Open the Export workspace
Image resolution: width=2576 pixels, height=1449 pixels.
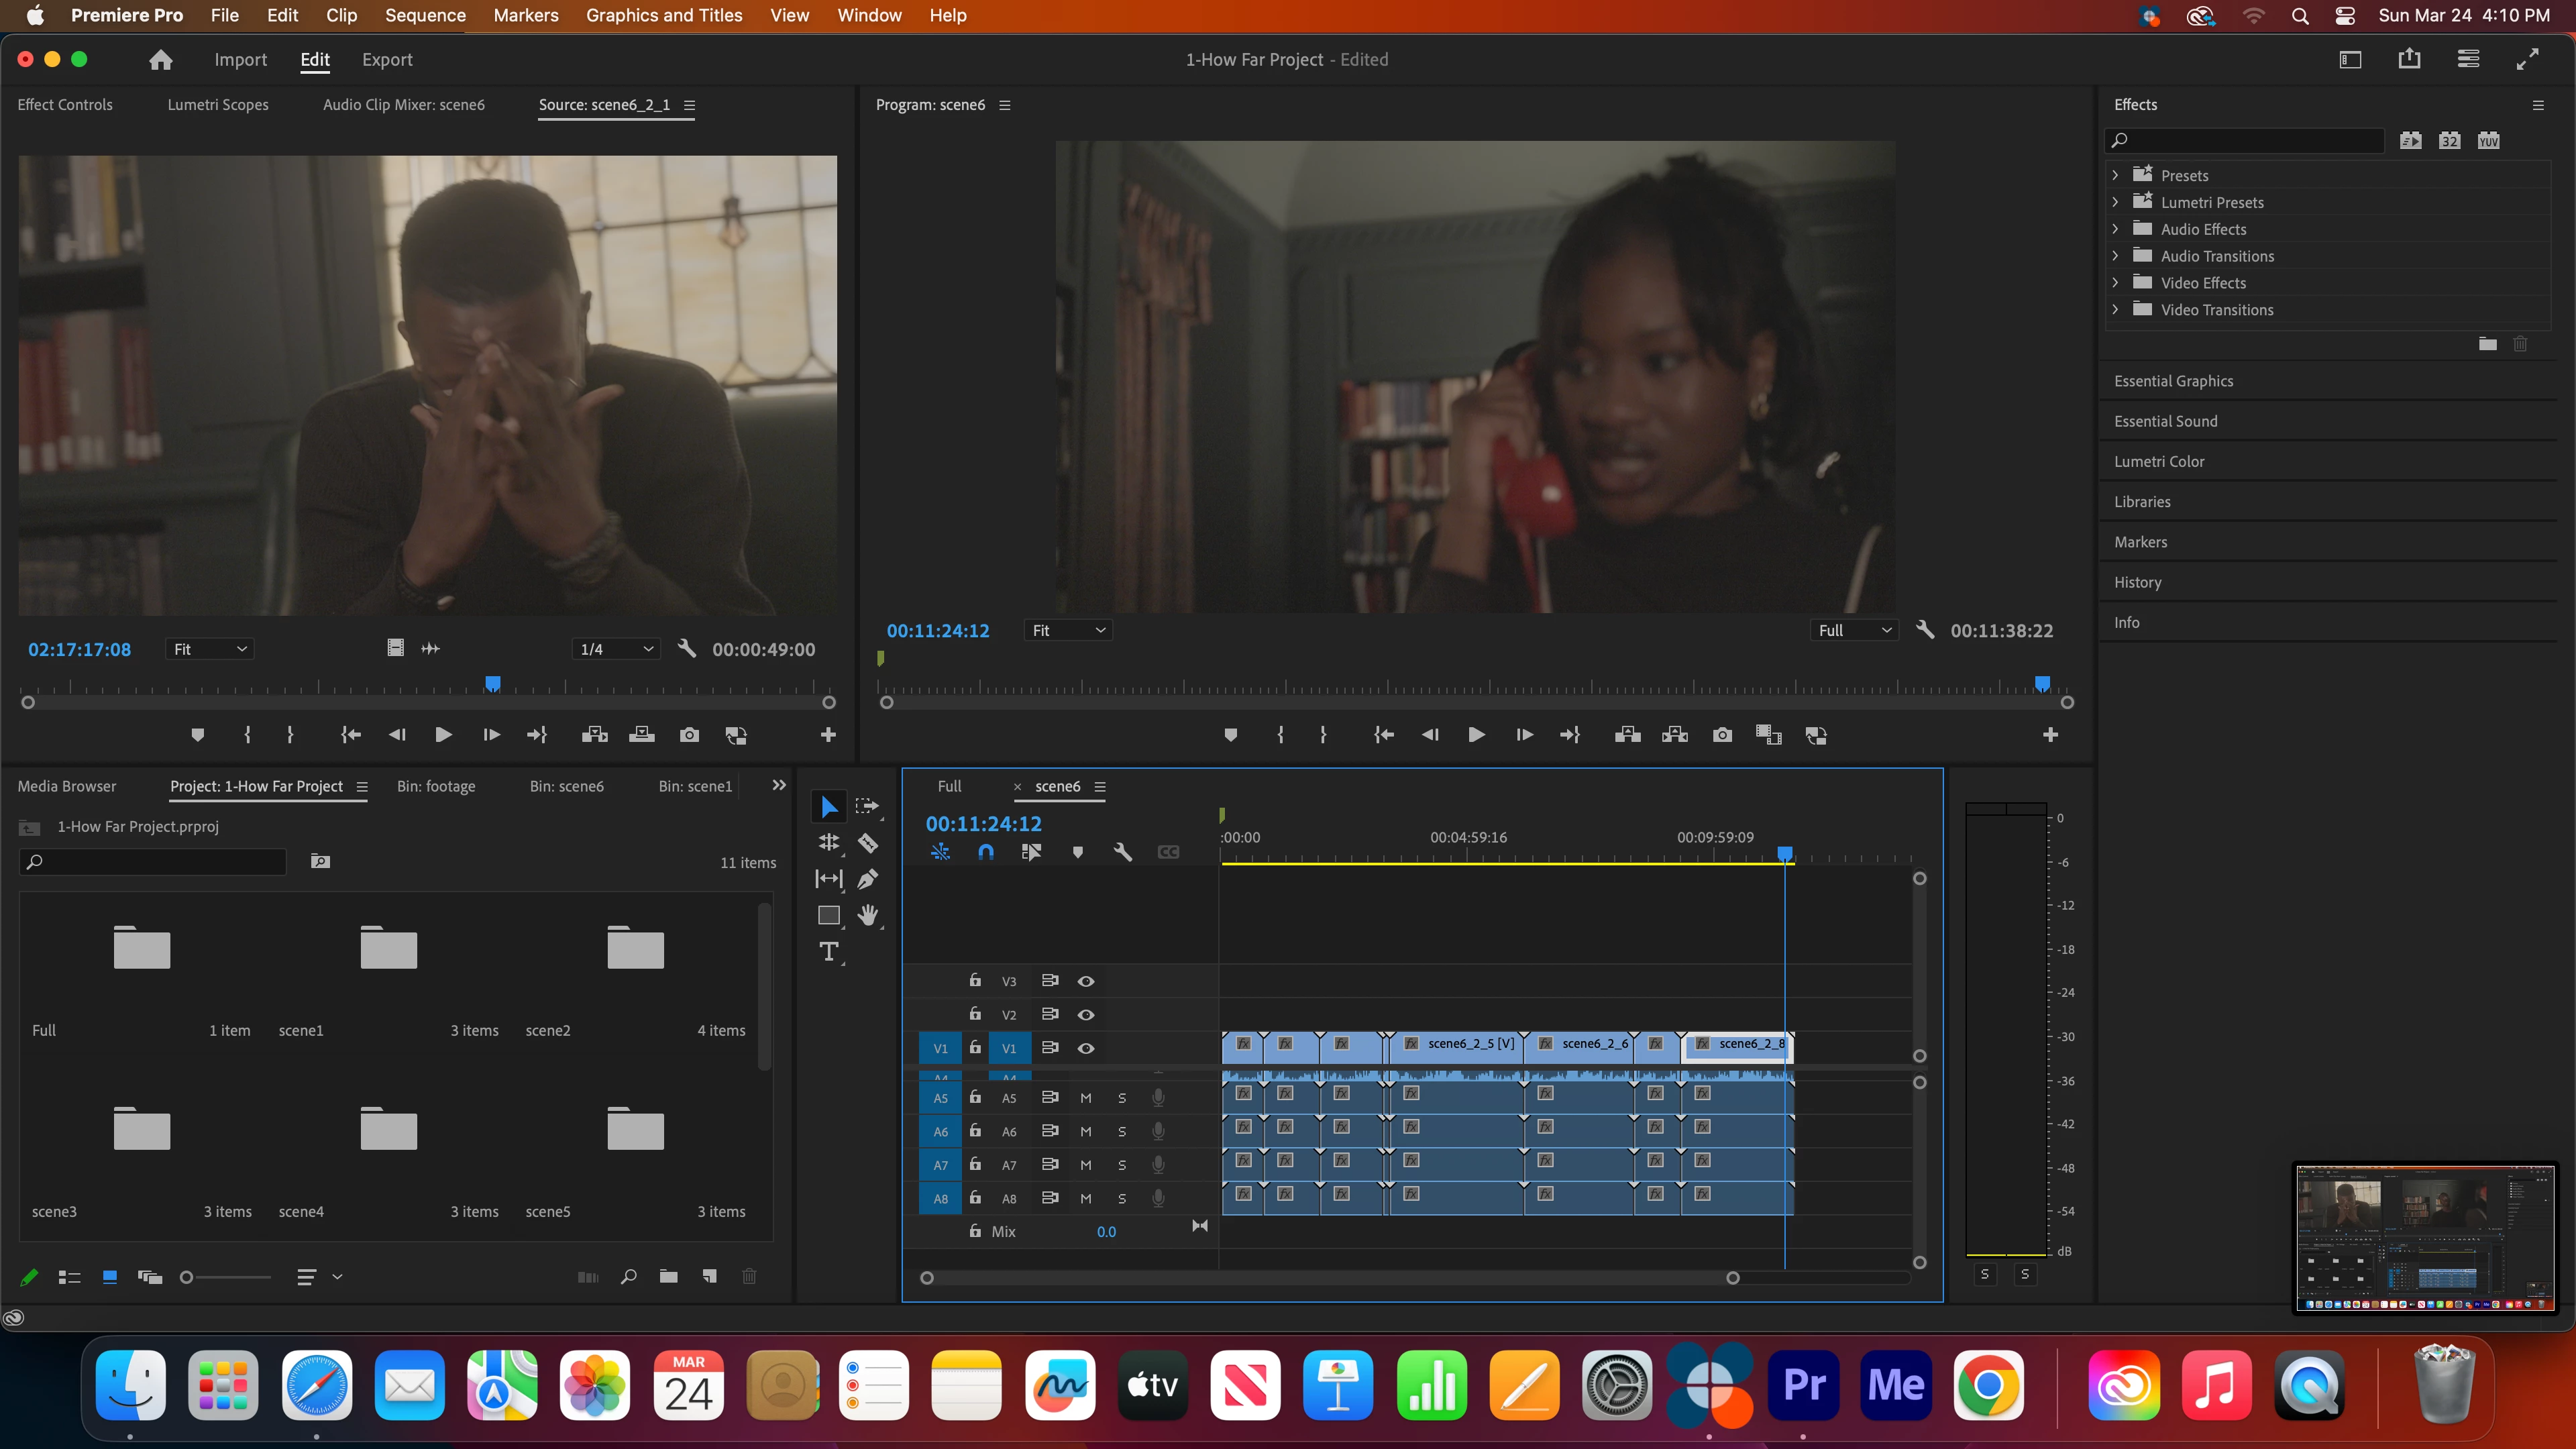(x=387, y=60)
